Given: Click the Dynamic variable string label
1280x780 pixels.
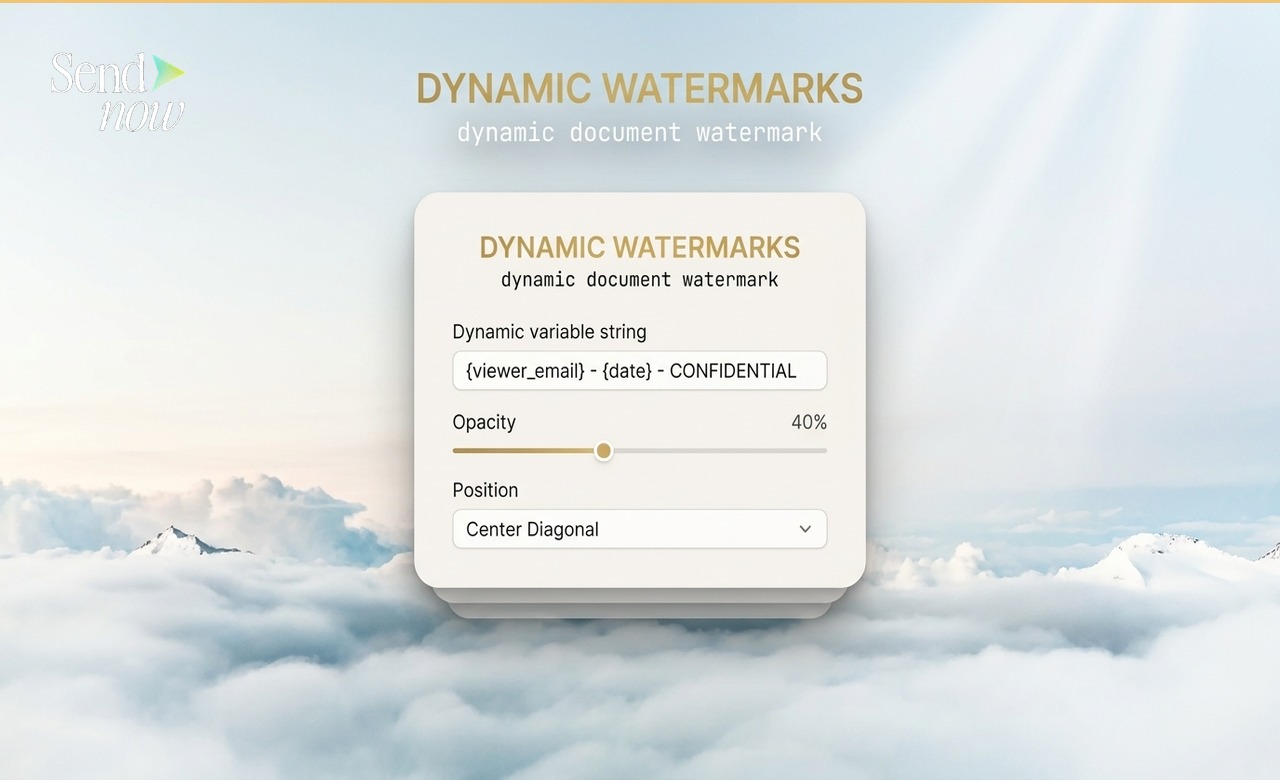Looking at the screenshot, I should (549, 332).
